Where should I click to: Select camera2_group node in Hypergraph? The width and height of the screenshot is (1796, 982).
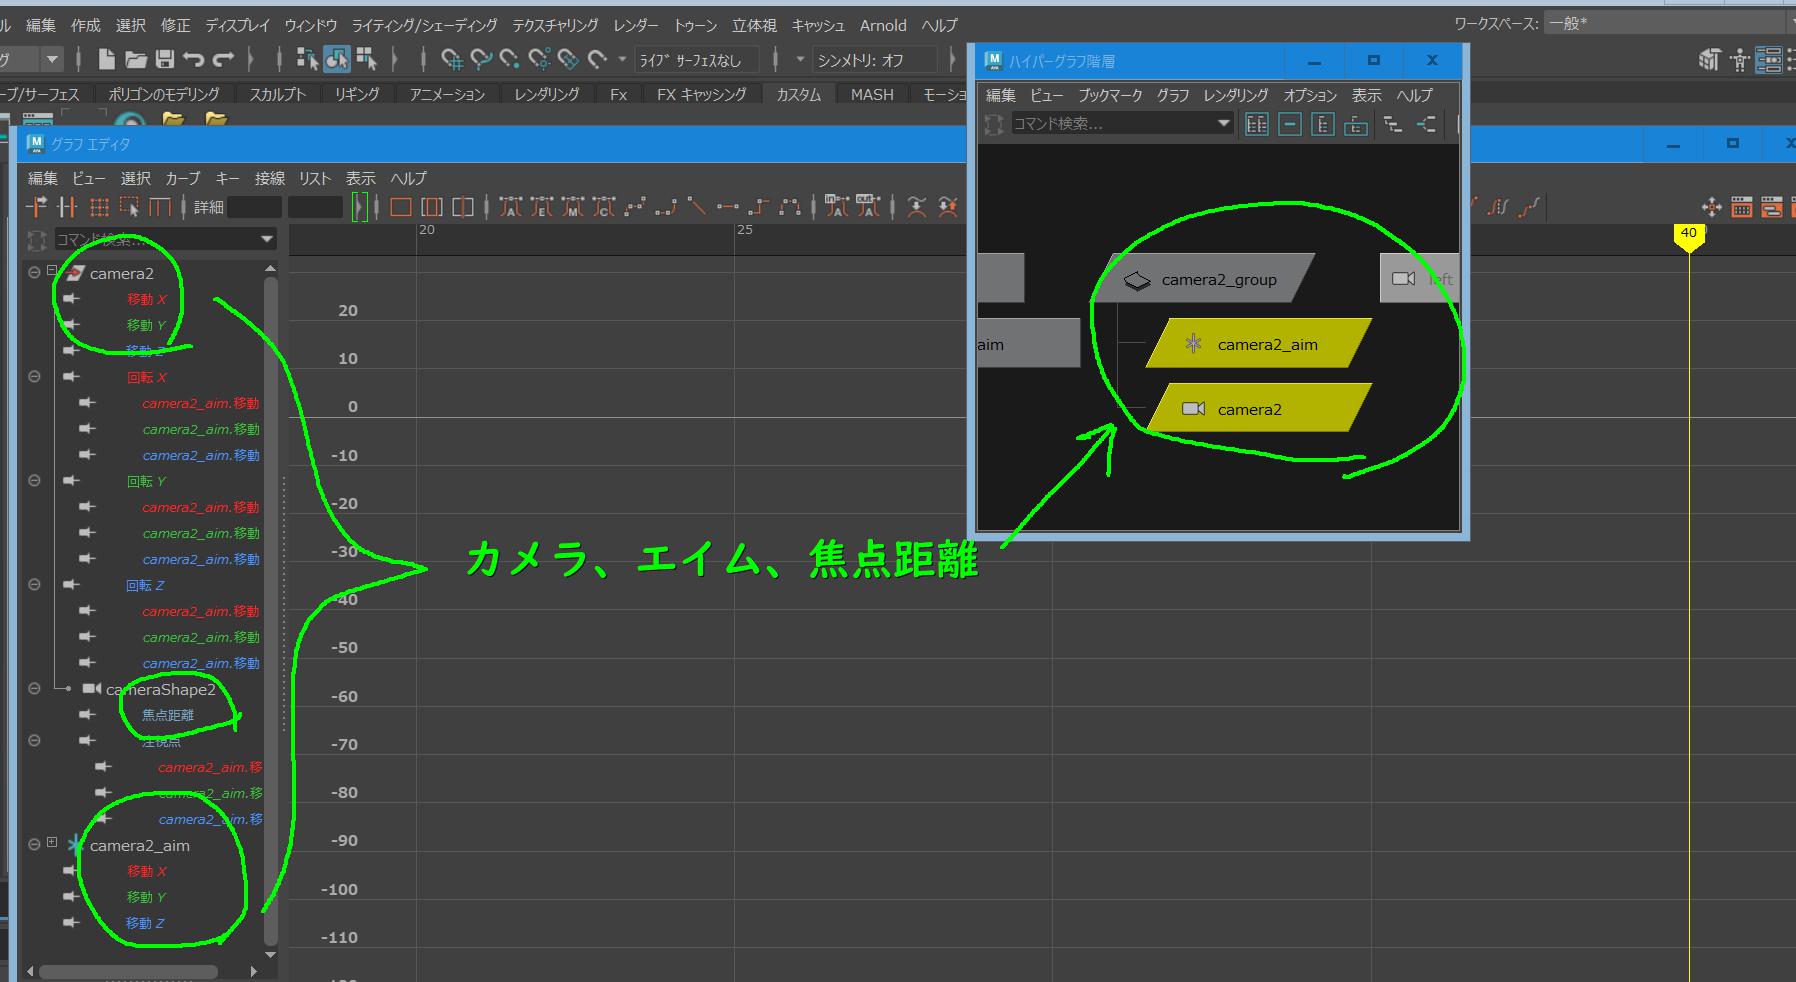click(x=1204, y=280)
